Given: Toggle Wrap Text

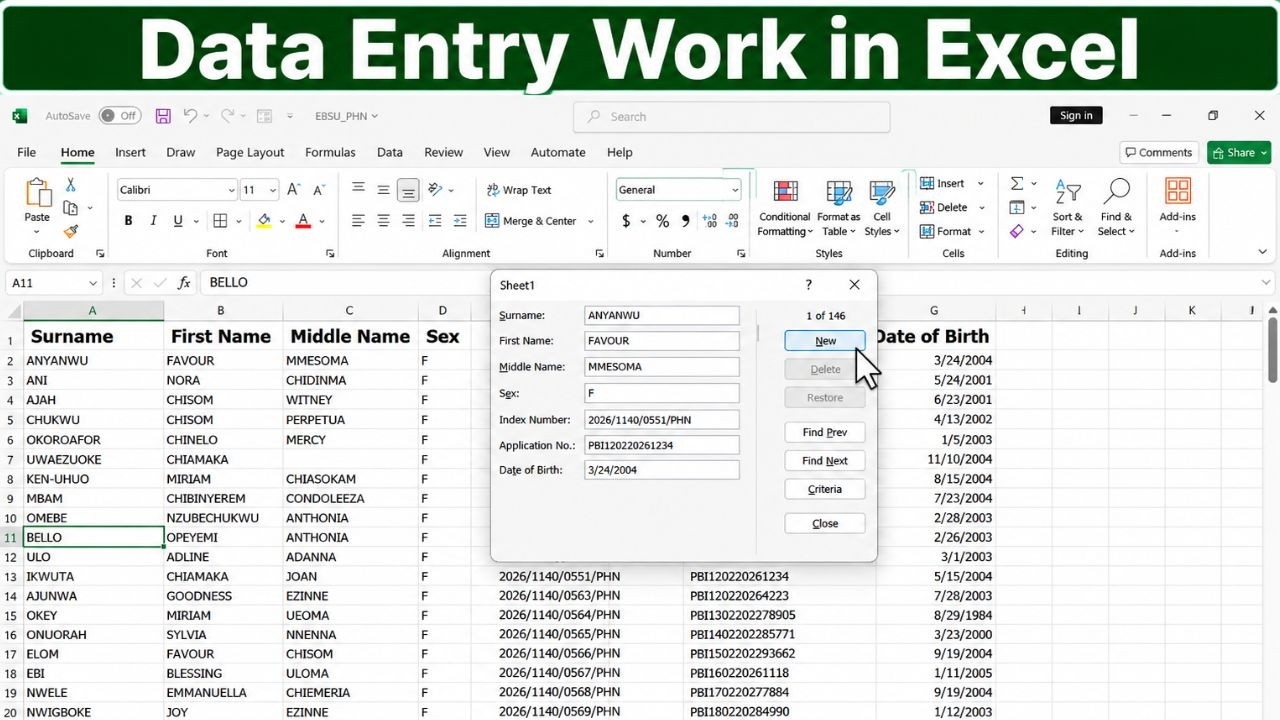Looking at the screenshot, I should click(518, 190).
